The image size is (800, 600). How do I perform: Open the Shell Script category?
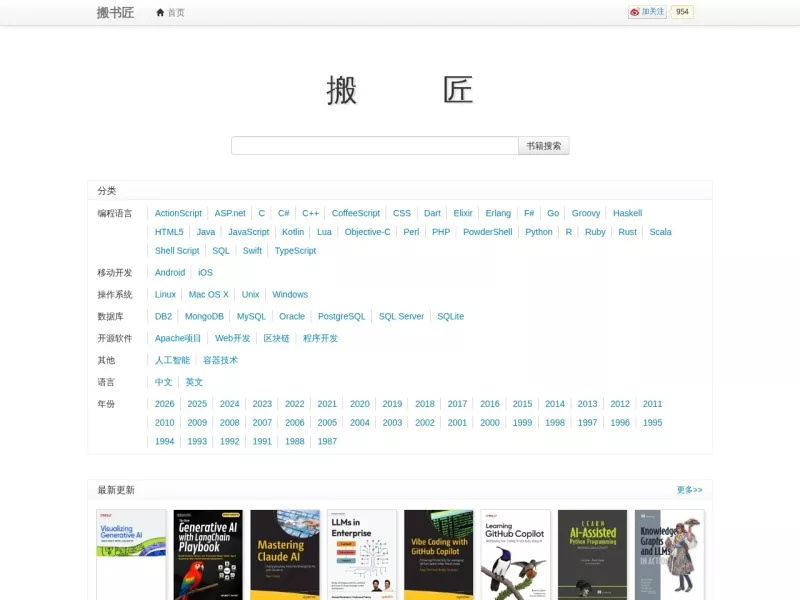[177, 251]
